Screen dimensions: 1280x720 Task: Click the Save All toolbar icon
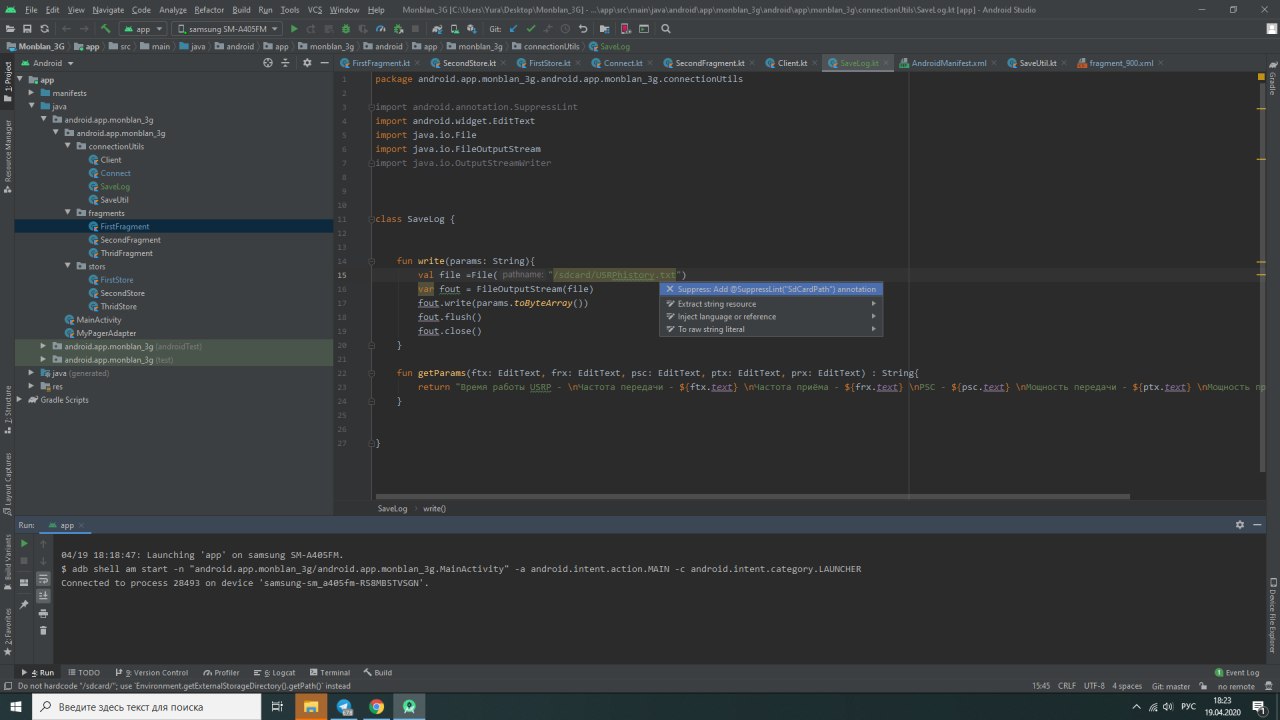(27, 29)
